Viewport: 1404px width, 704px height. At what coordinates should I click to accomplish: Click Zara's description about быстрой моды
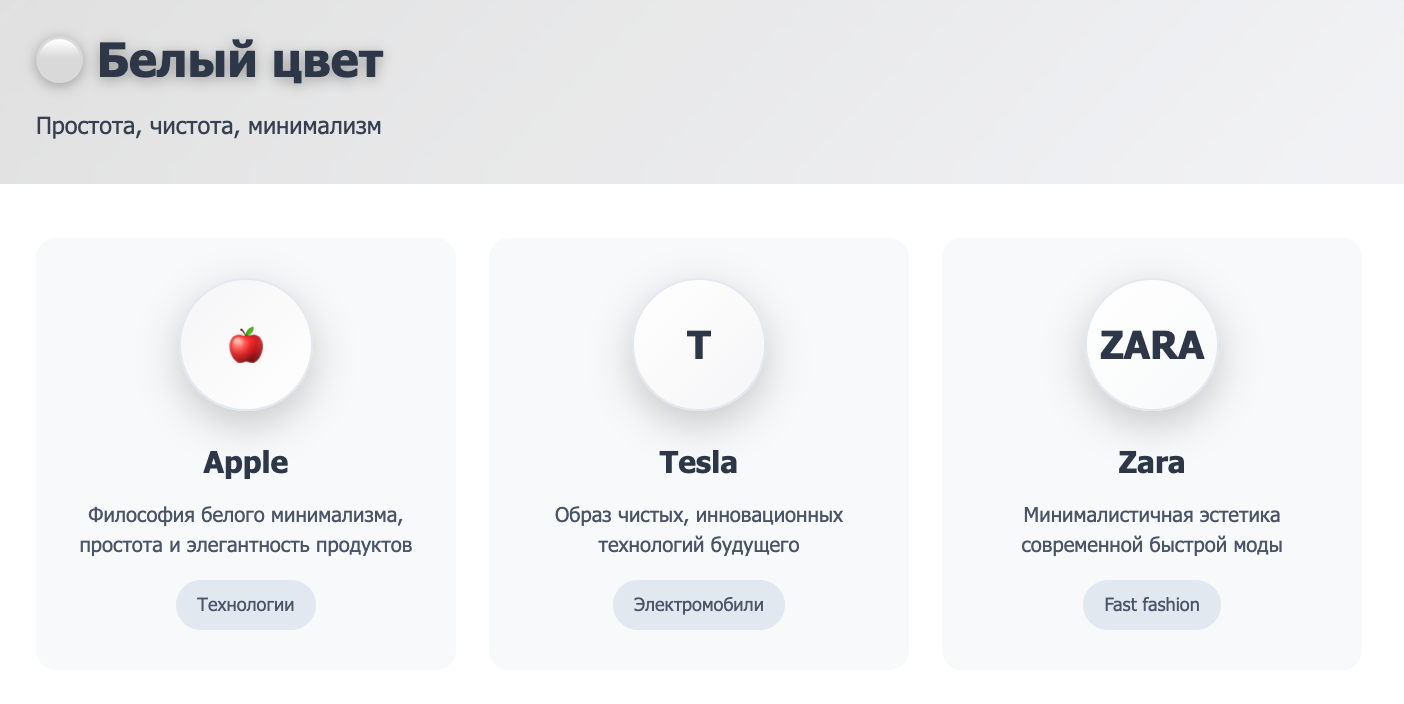tap(1152, 531)
